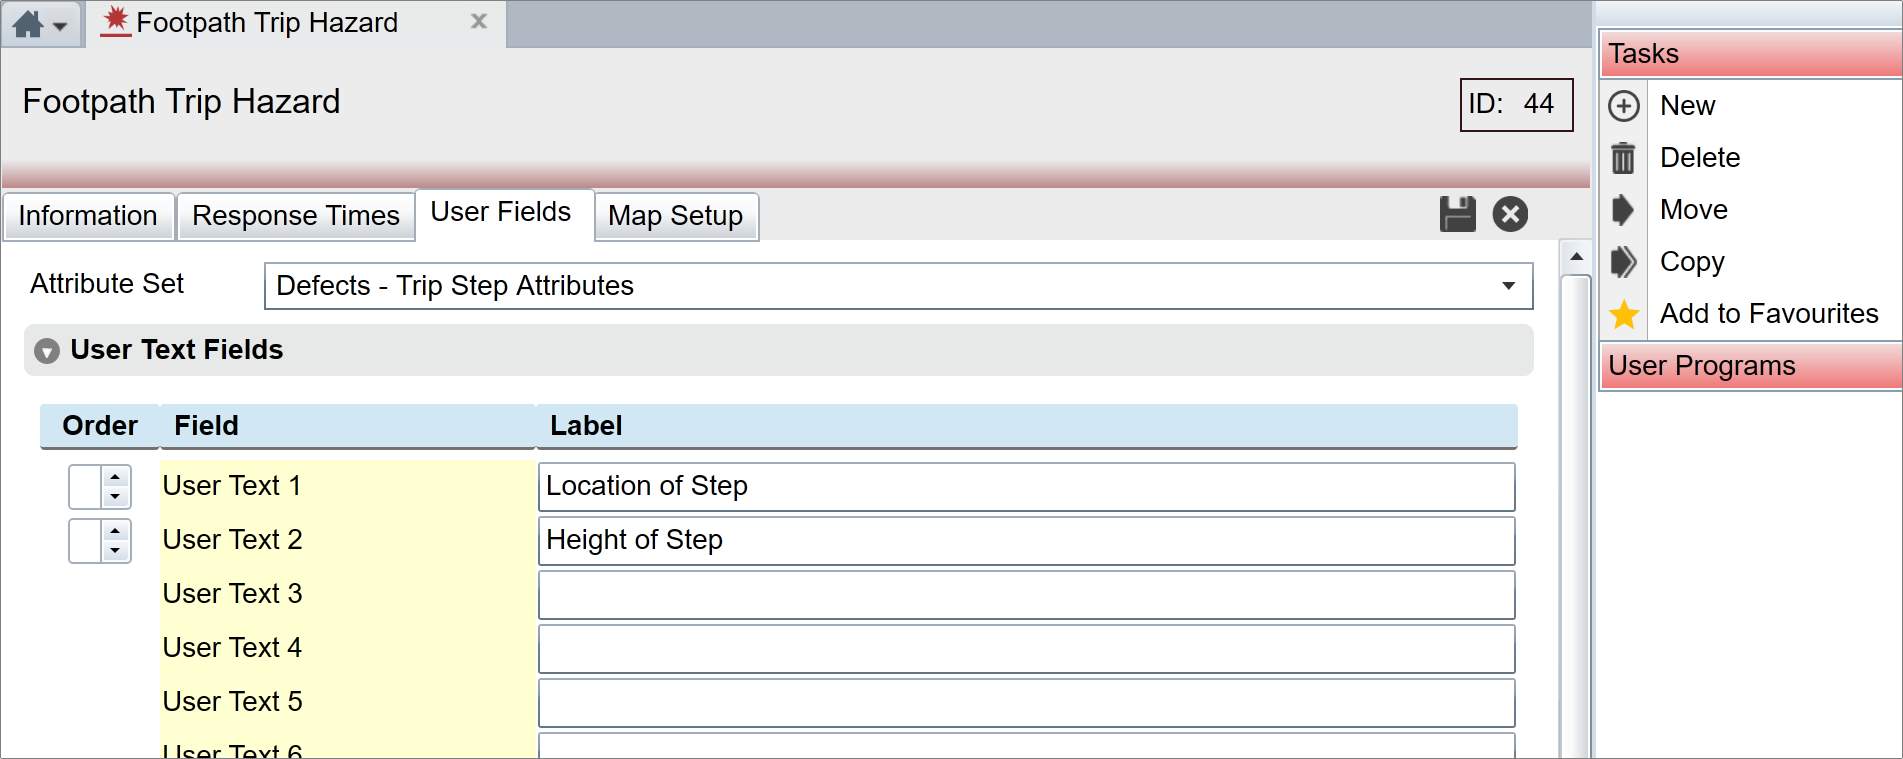Move User Text 2 order down
This screenshot has width=1903, height=759.
pyautogui.click(x=116, y=551)
